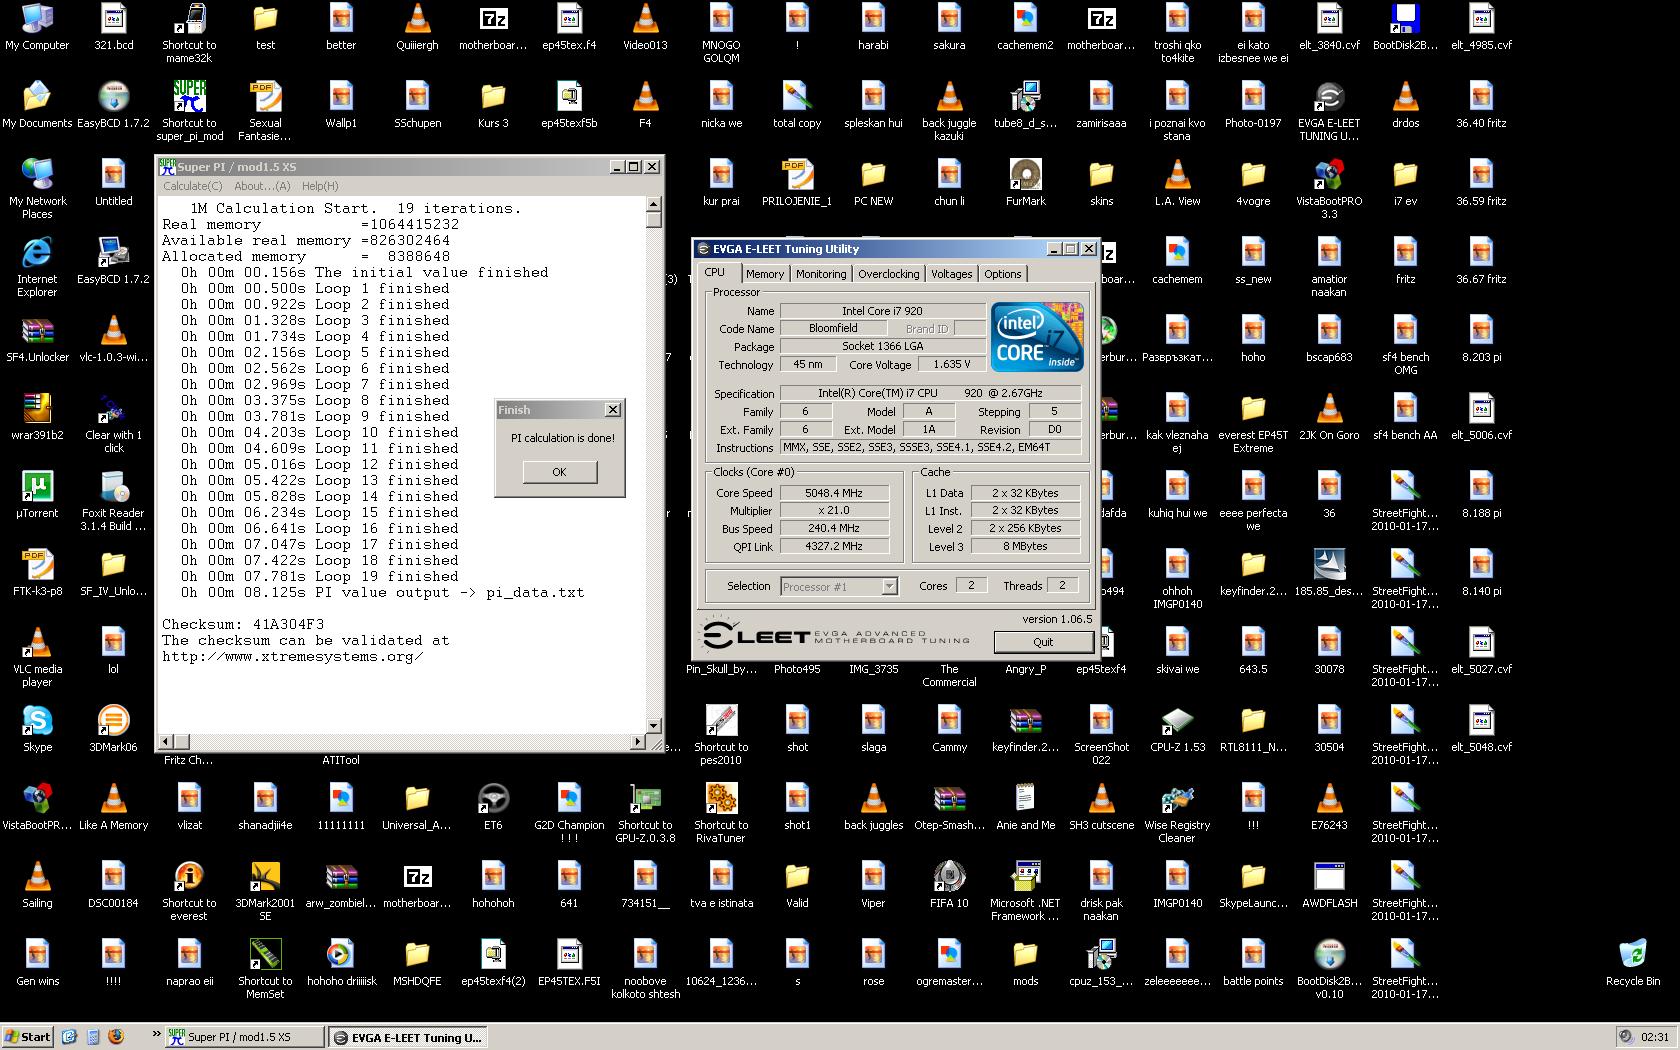The height and width of the screenshot is (1050, 1680).
Task: Open the Recycle Bin icon
Action: coord(1632,962)
